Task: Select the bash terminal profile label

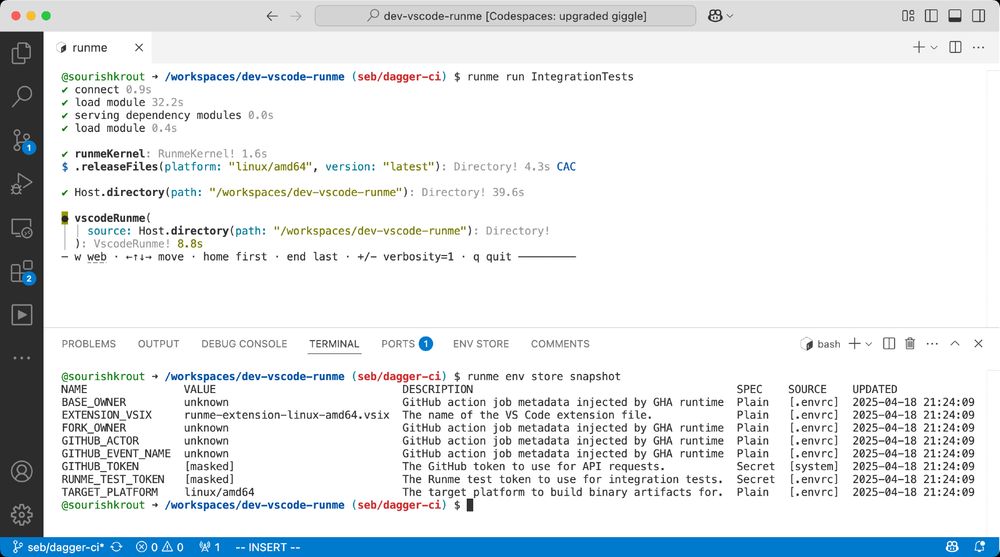Action: 821,344
